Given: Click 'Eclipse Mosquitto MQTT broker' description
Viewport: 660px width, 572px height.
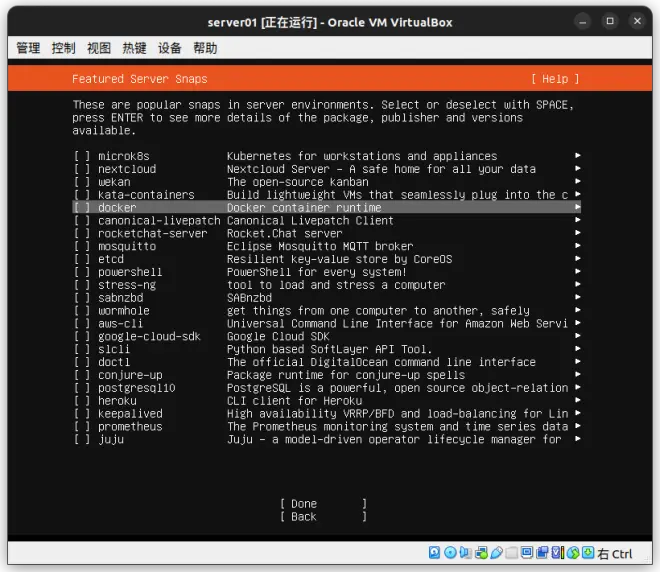Looking at the screenshot, I should pos(320,246).
